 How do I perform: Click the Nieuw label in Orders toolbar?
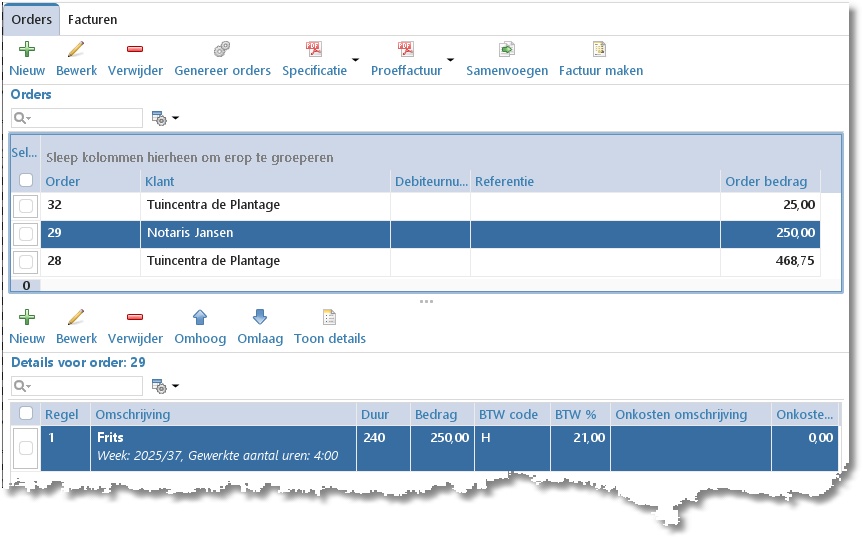pyautogui.click(x=27, y=70)
